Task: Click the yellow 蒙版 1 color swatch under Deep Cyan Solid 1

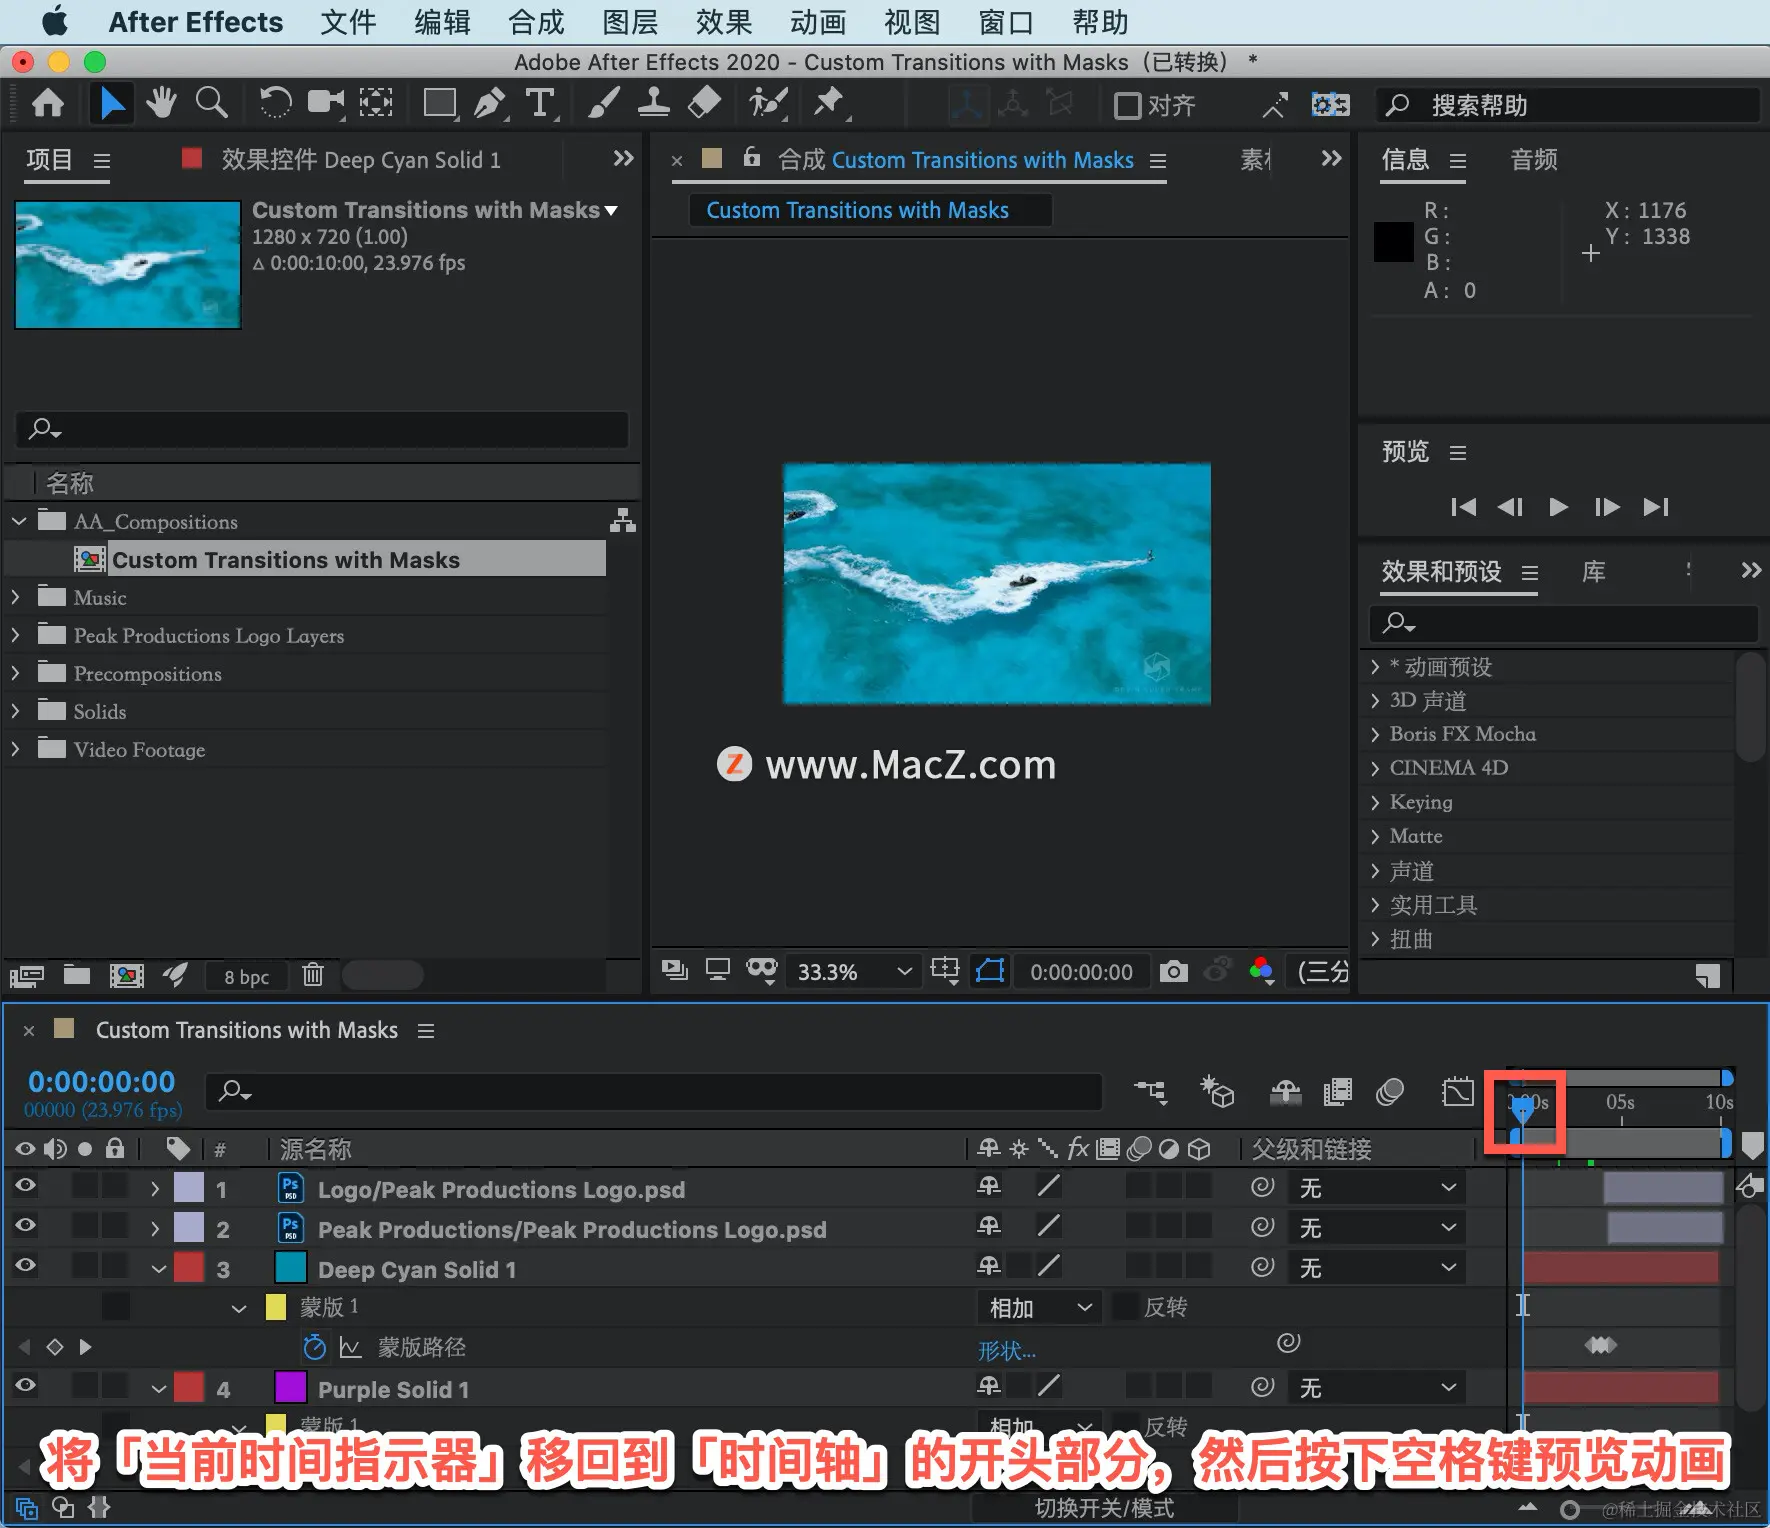Action: pyautogui.click(x=276, y=1307)
